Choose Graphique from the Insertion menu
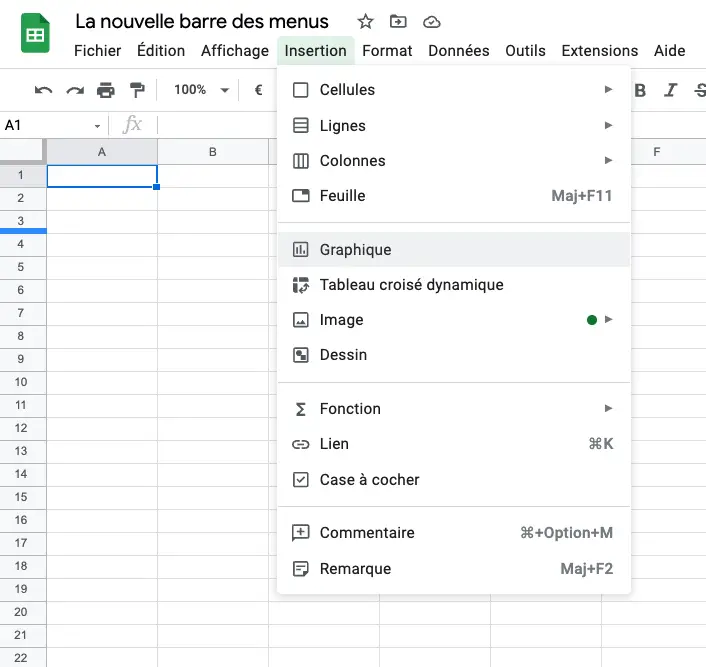The width and height of the screenshot is (706, 667). click(x=454, y=250)
